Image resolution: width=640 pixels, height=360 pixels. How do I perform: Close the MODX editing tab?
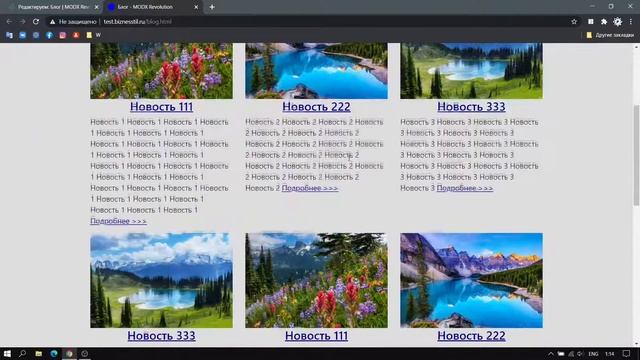(97, 7)
